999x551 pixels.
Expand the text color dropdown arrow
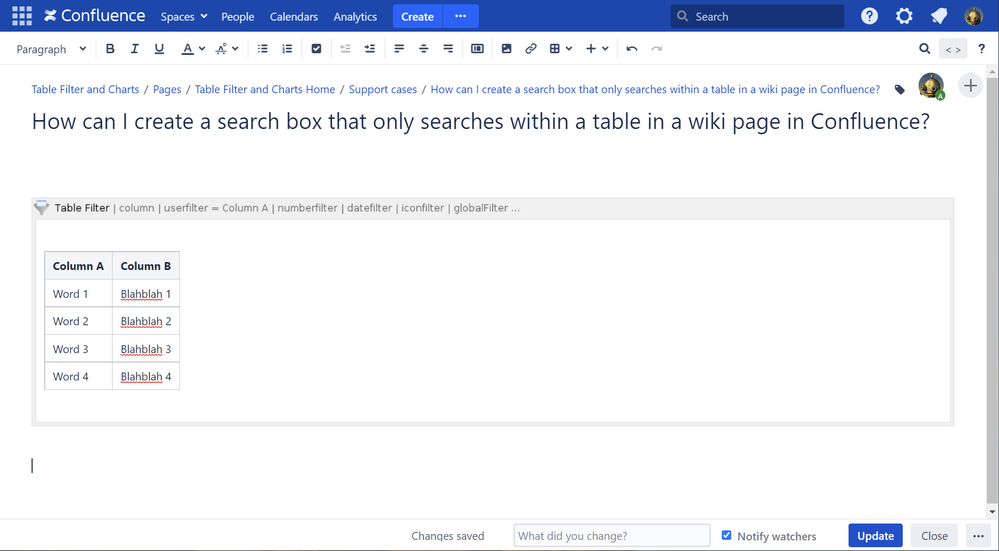pyautogui.click(x=202, y=48)
